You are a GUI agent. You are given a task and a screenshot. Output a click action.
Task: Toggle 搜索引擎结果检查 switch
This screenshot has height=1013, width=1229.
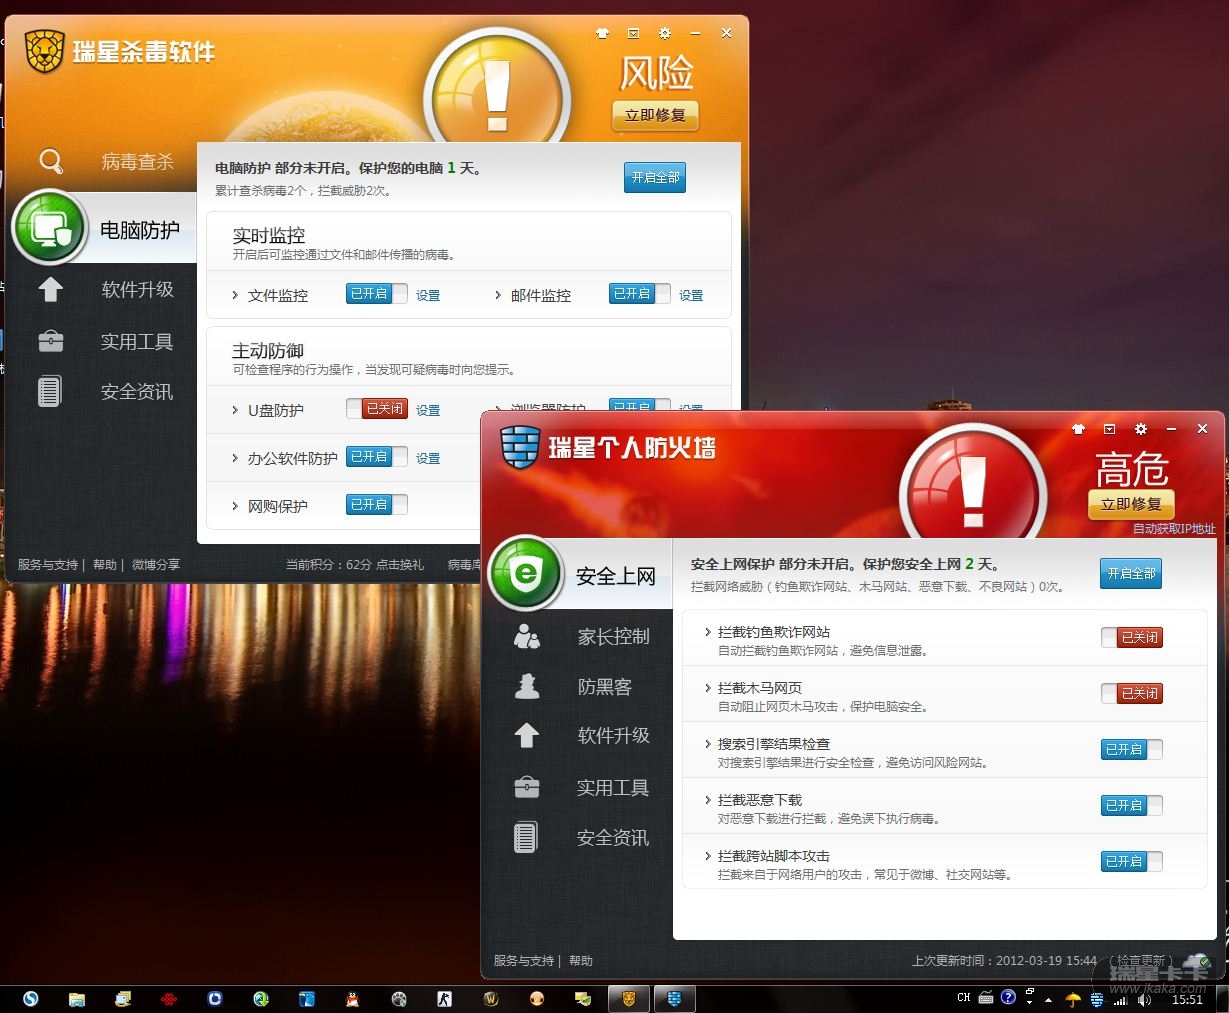pos(1132,749)
